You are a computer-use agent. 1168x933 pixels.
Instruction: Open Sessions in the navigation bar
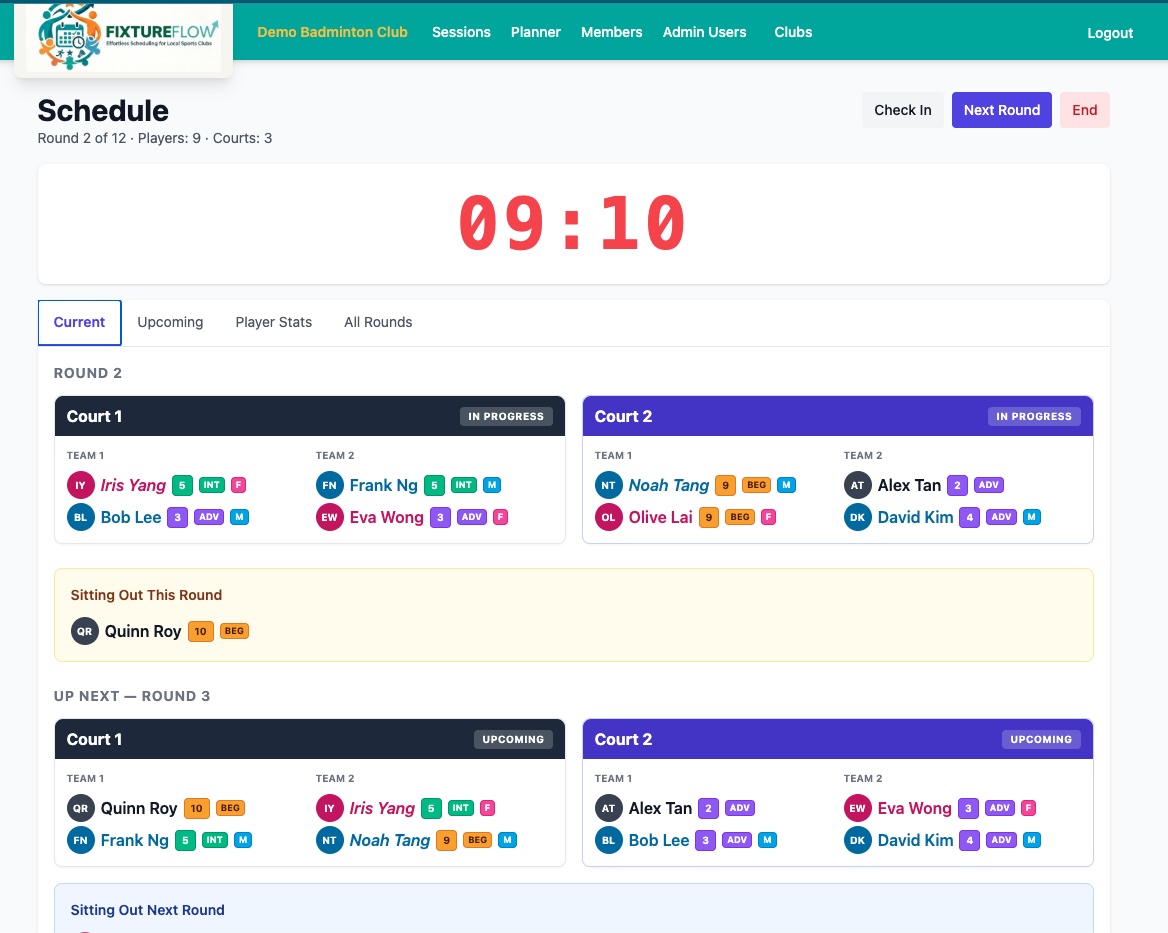461,32
